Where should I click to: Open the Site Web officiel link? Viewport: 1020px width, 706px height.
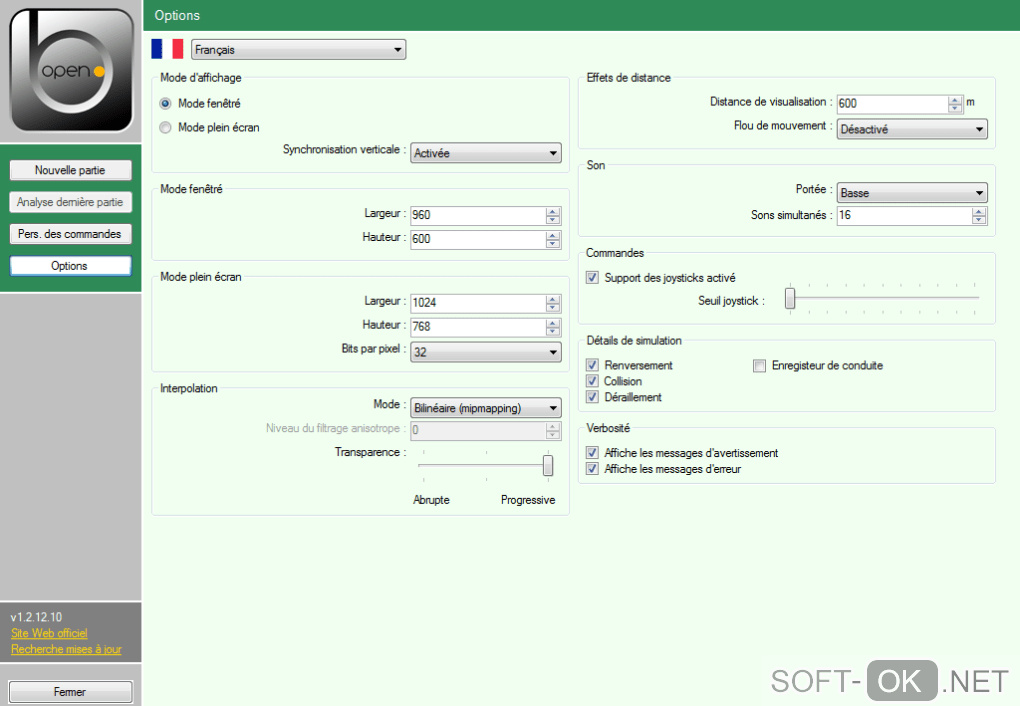tap(49, 633)
